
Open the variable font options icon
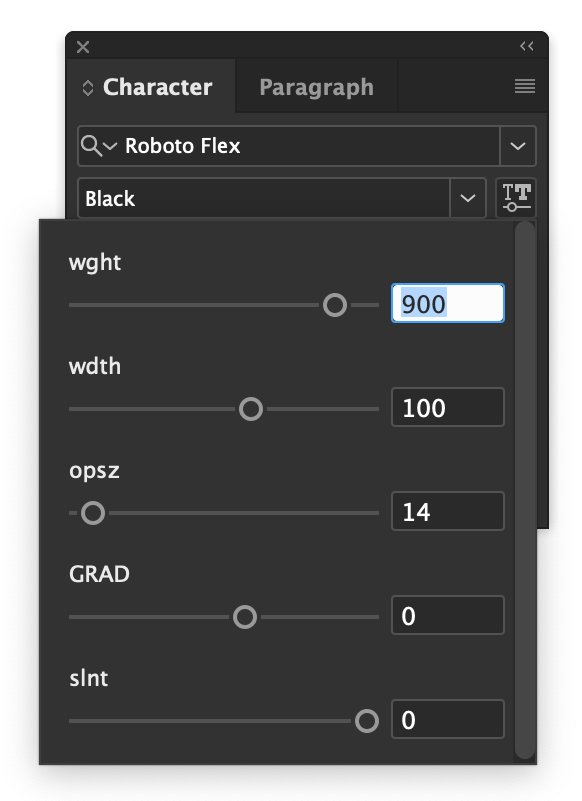(x=516, y=197)
